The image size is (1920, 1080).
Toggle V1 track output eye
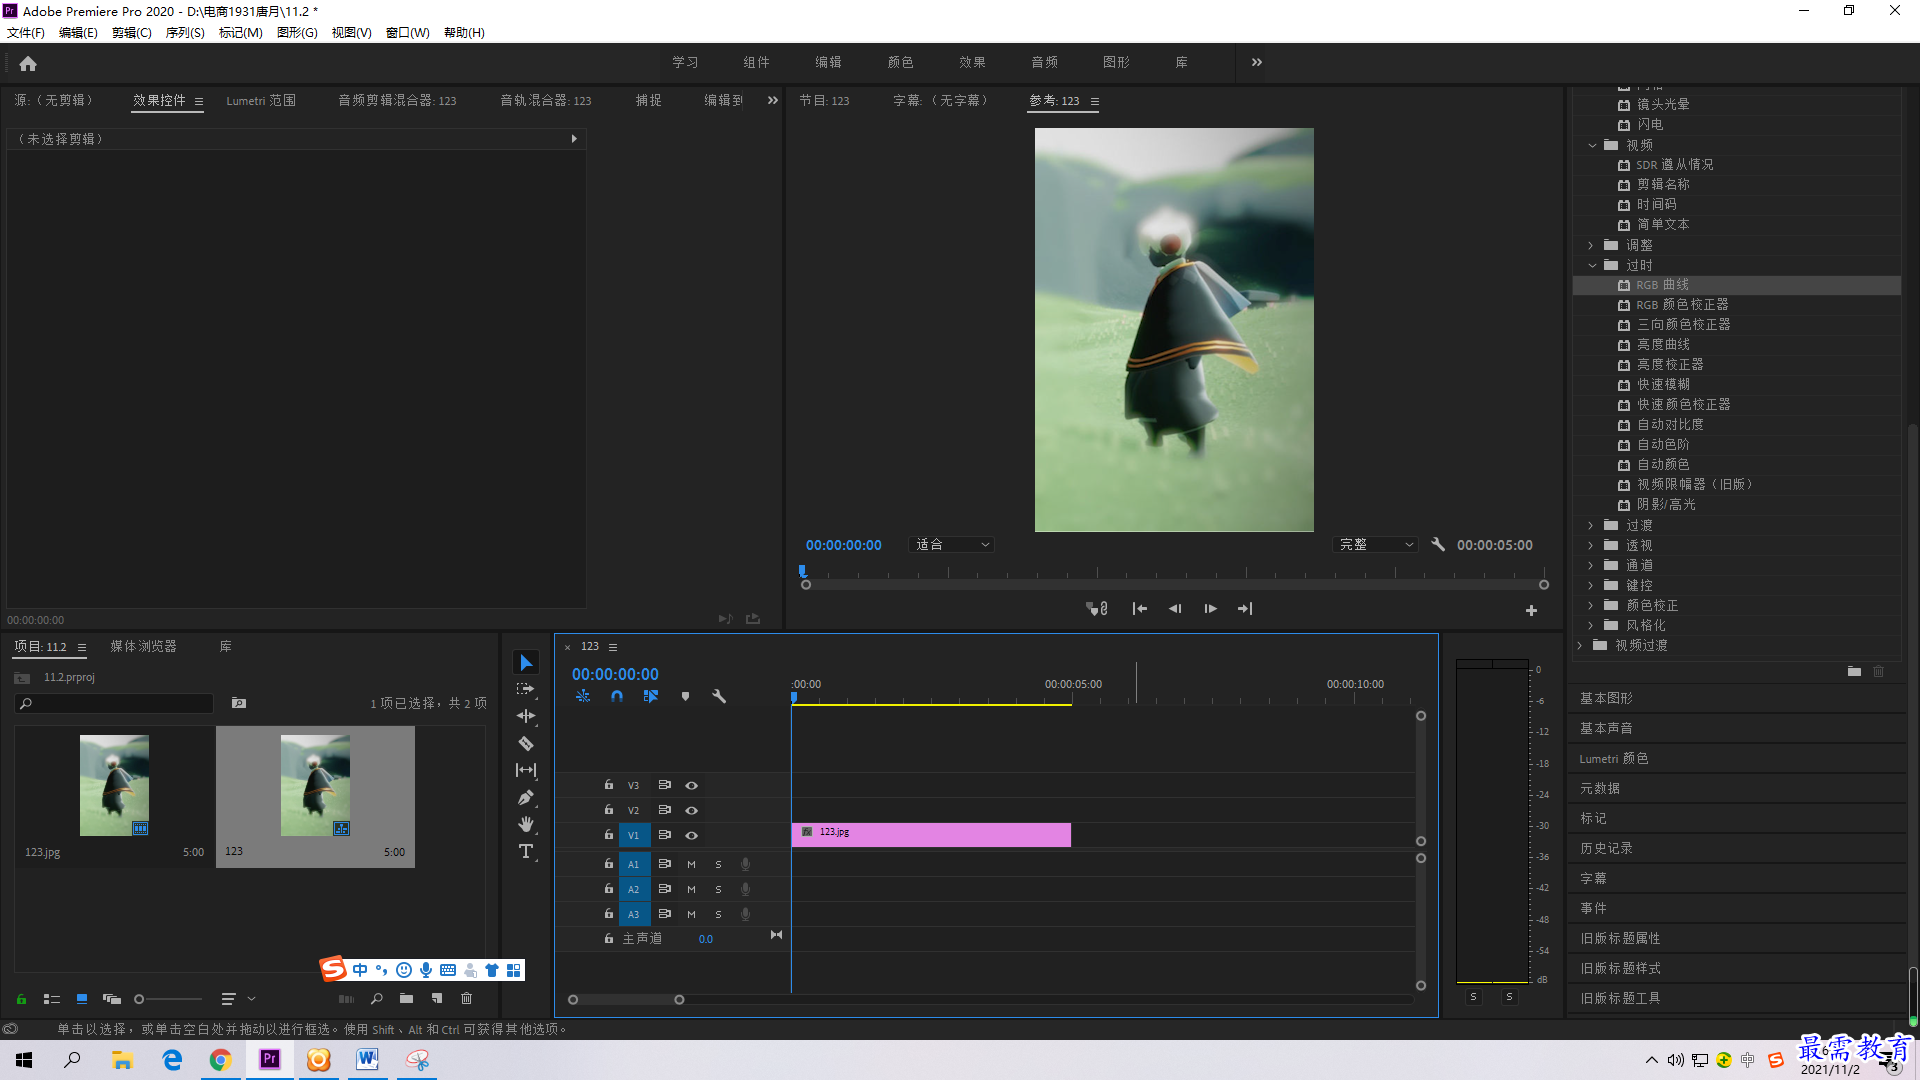tap(691, 836)
